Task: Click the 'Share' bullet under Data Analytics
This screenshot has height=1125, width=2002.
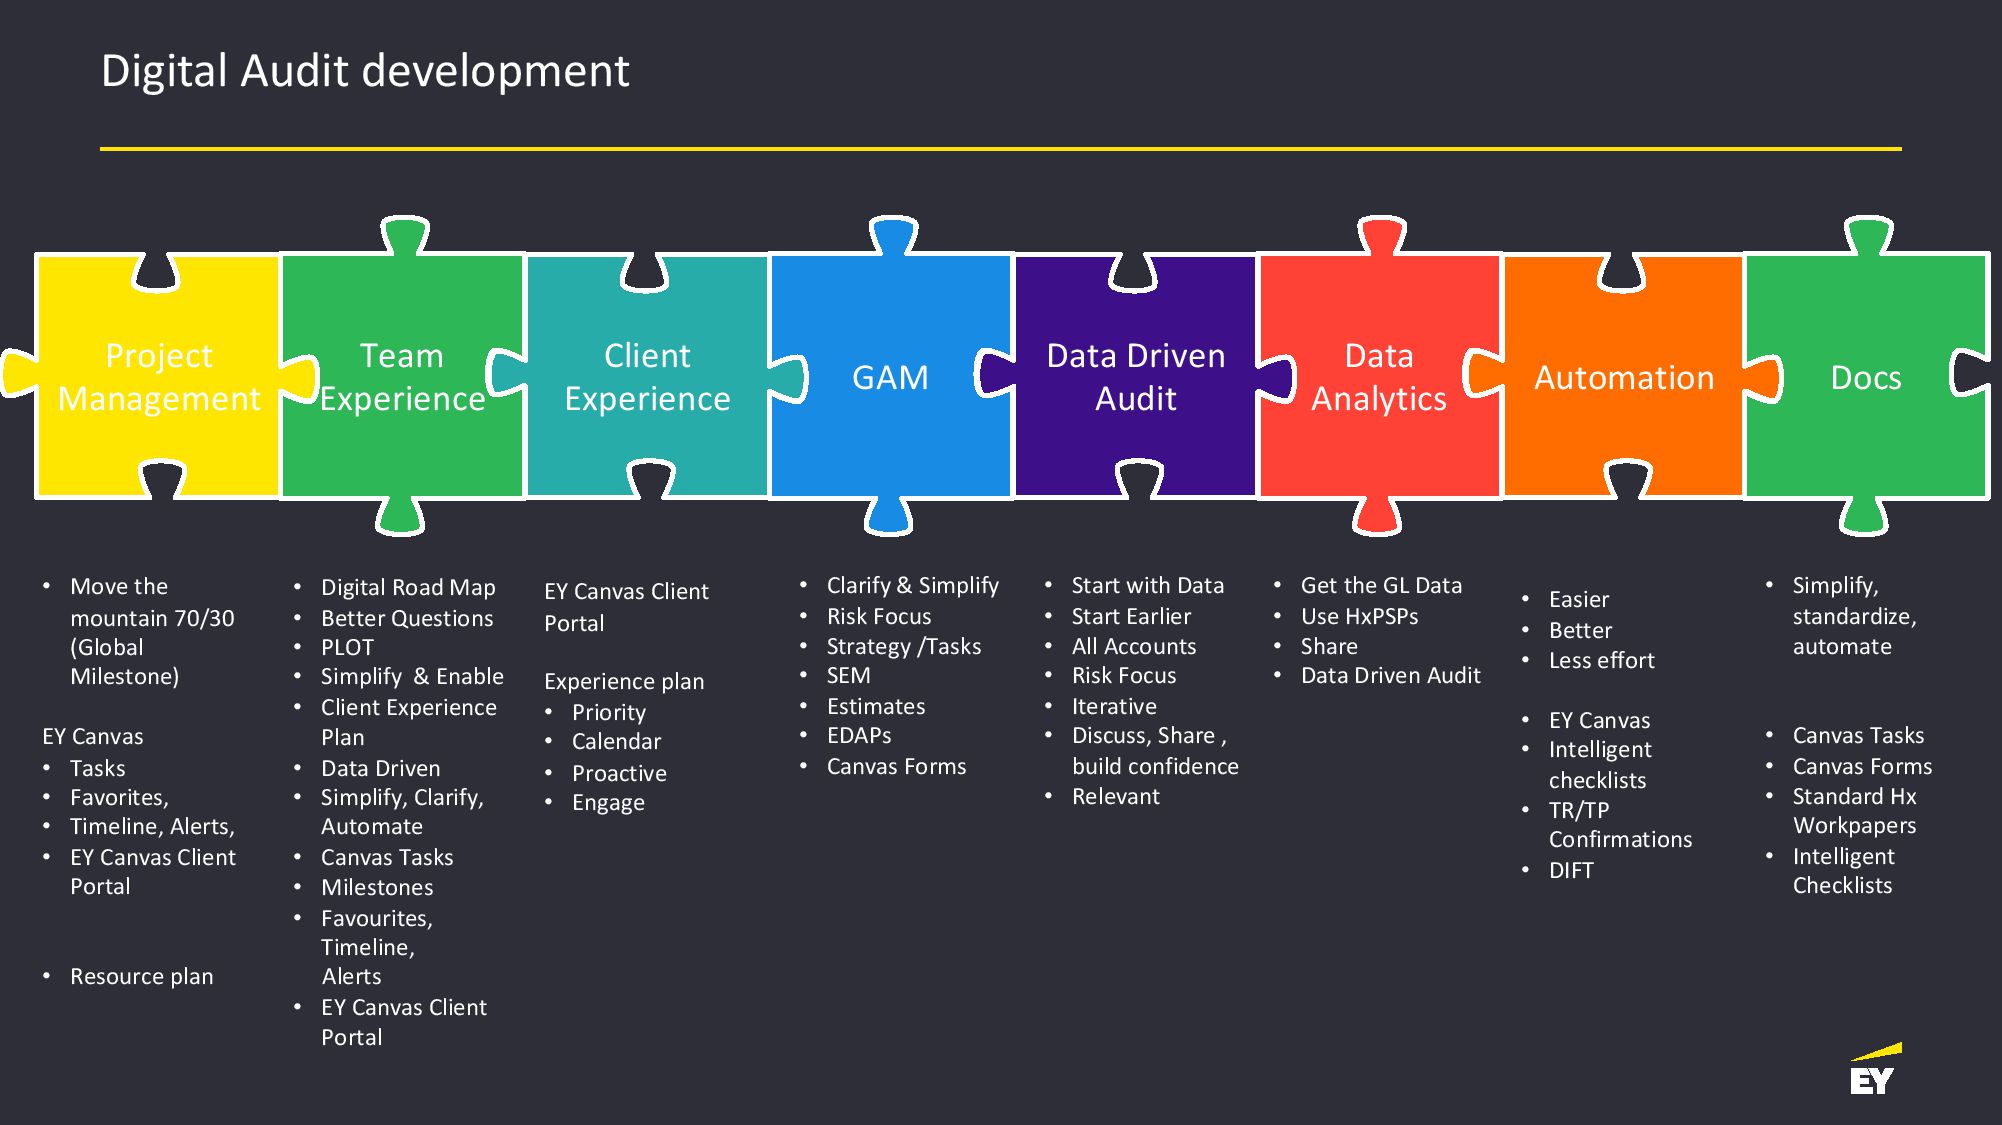Action: (x=1329, y=646)
